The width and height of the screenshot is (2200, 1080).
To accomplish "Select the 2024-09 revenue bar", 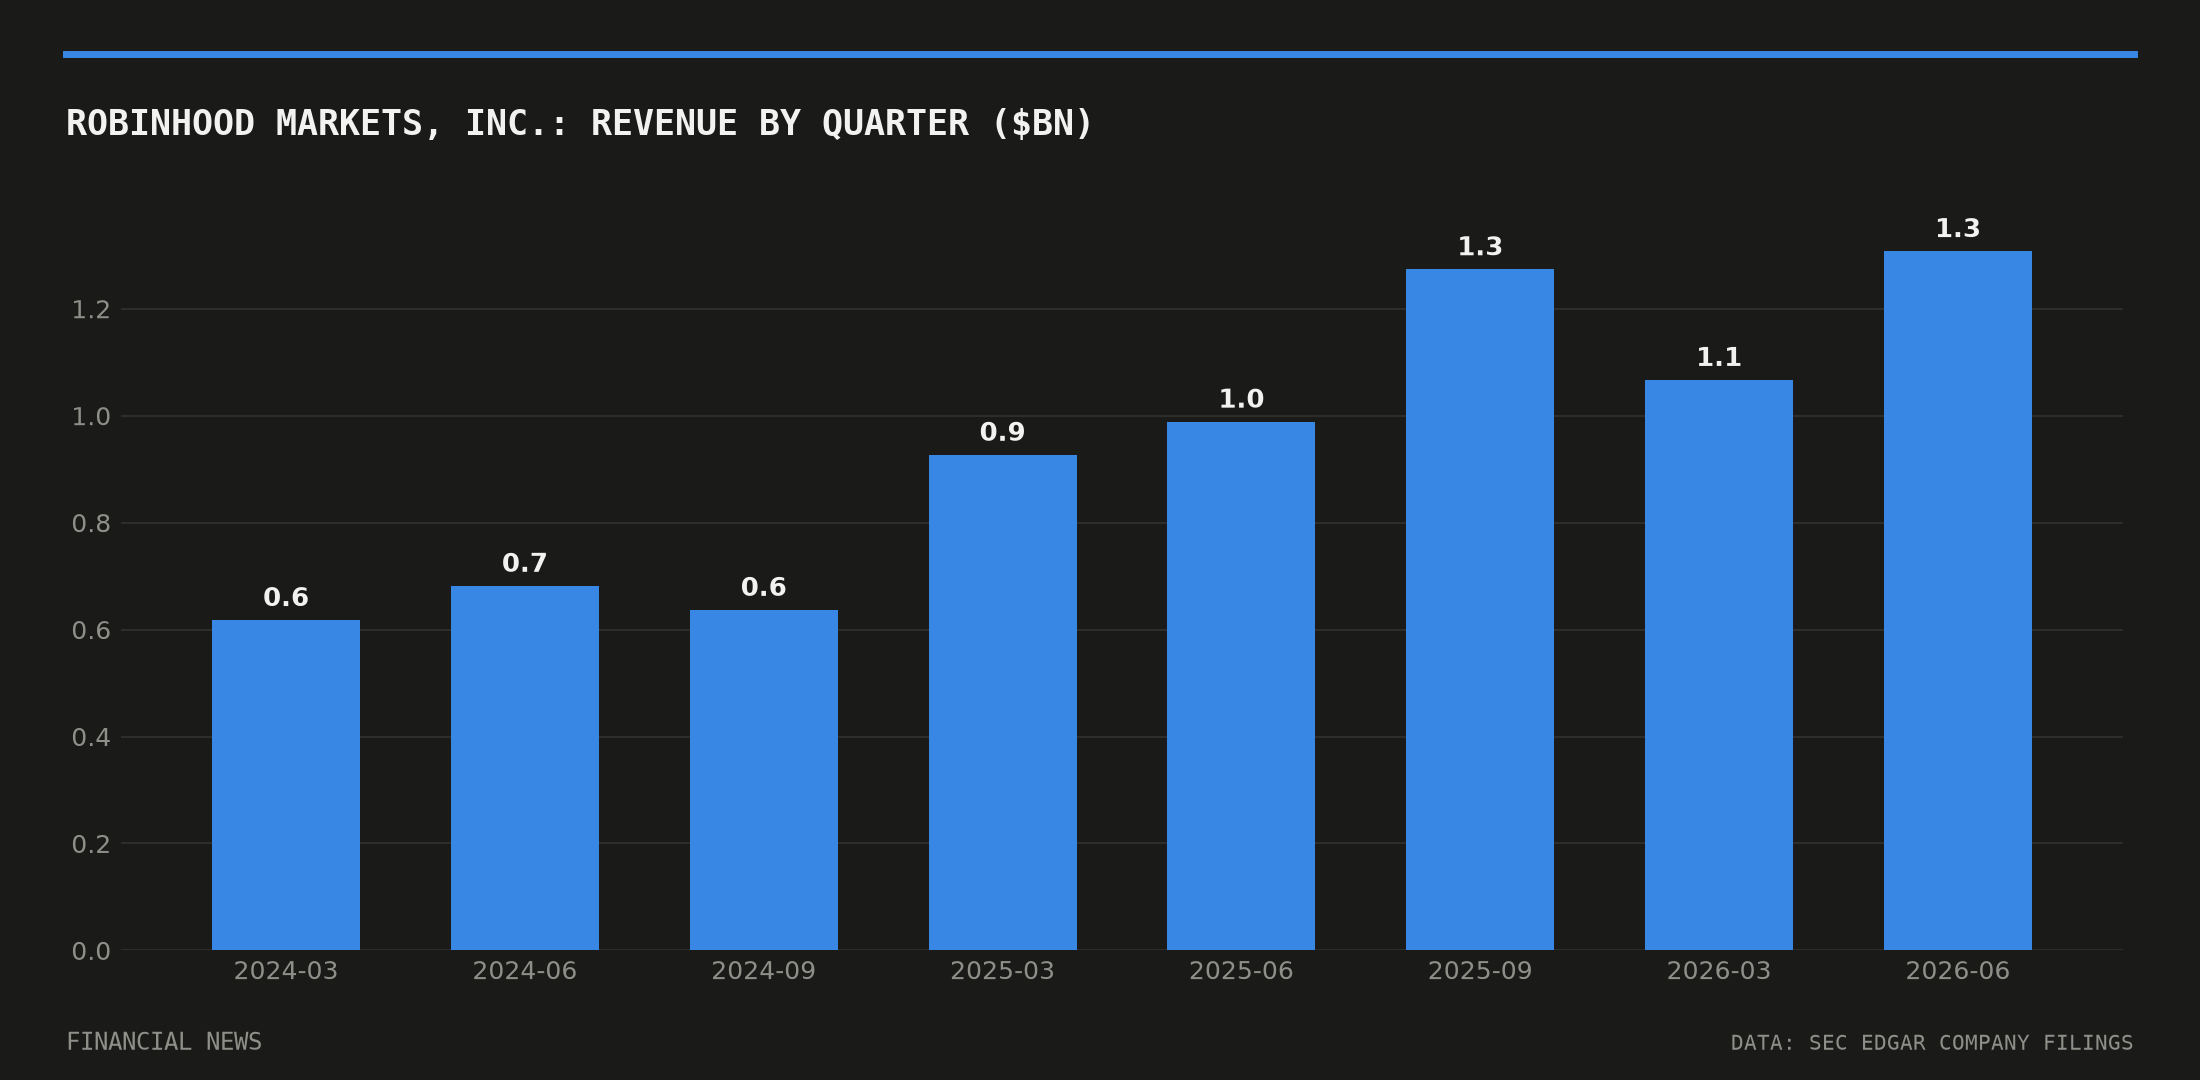I will (x=764, y=780).
